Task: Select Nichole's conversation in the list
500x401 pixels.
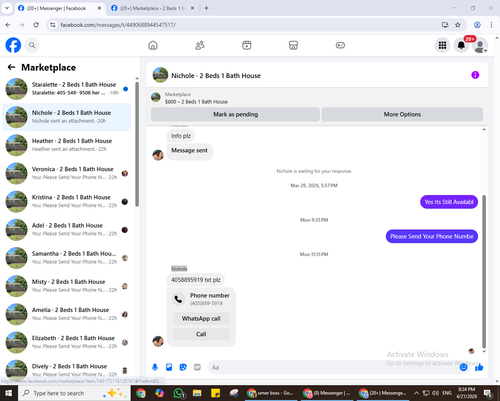Action: tap(67, 117)
